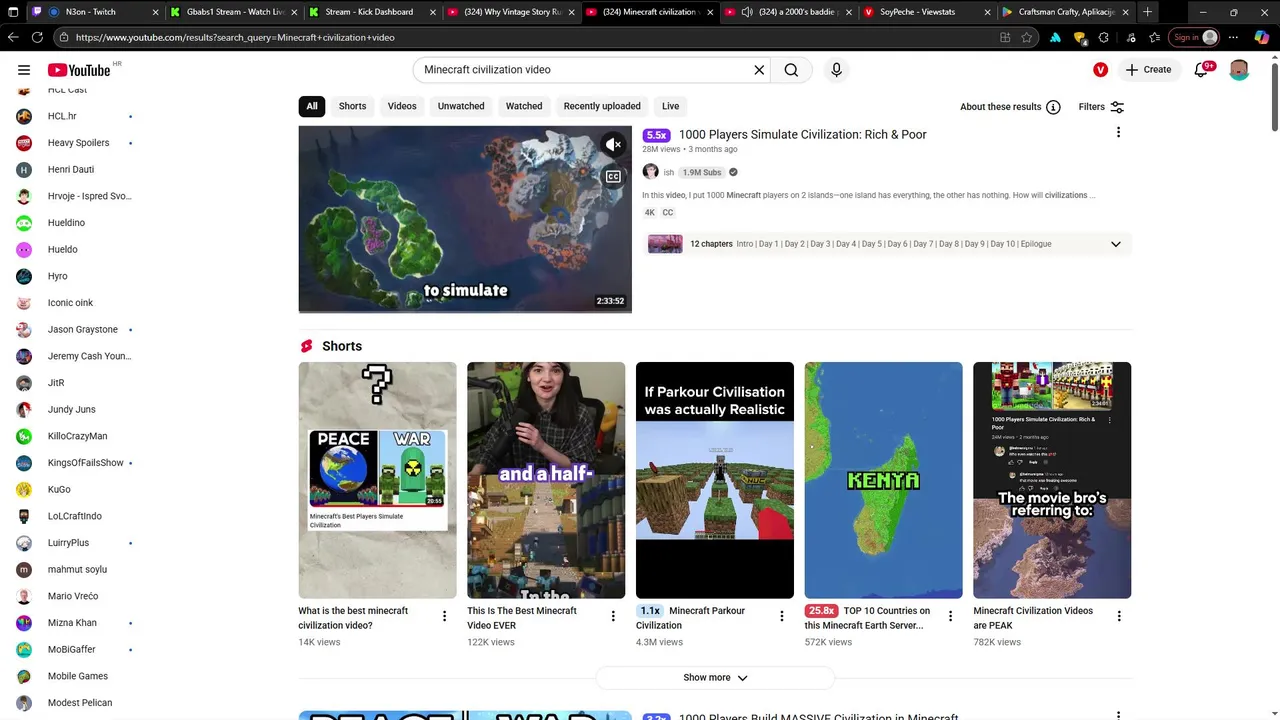
Task: Open the favorites list icon in toolbar
Action: coord(1154,37)
